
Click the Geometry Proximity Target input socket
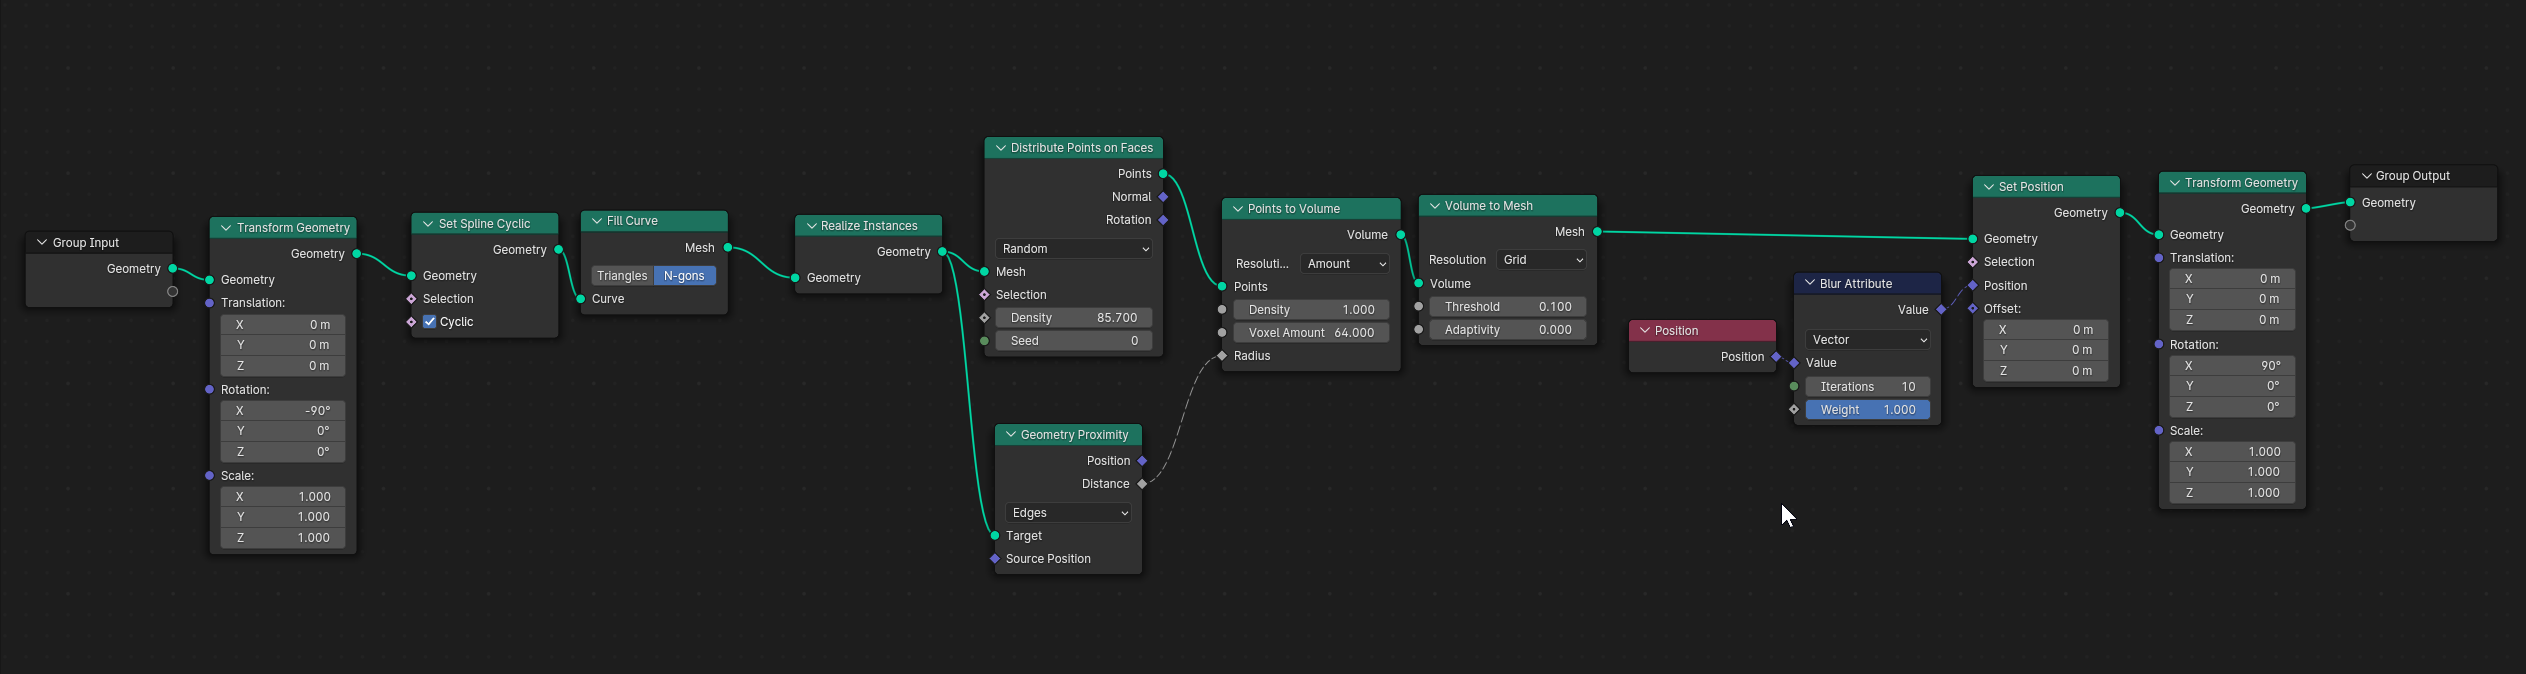[x=995, y=536]
